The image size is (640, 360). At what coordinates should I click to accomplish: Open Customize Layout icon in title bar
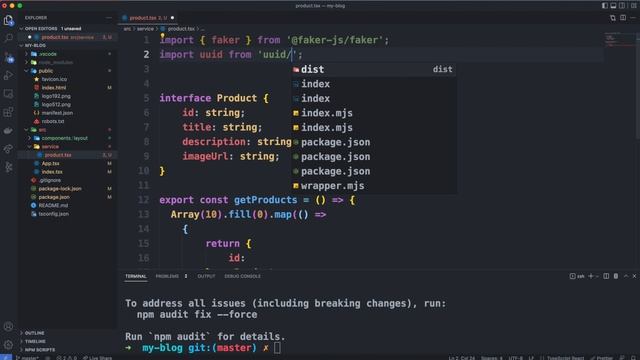pos(633,6)
